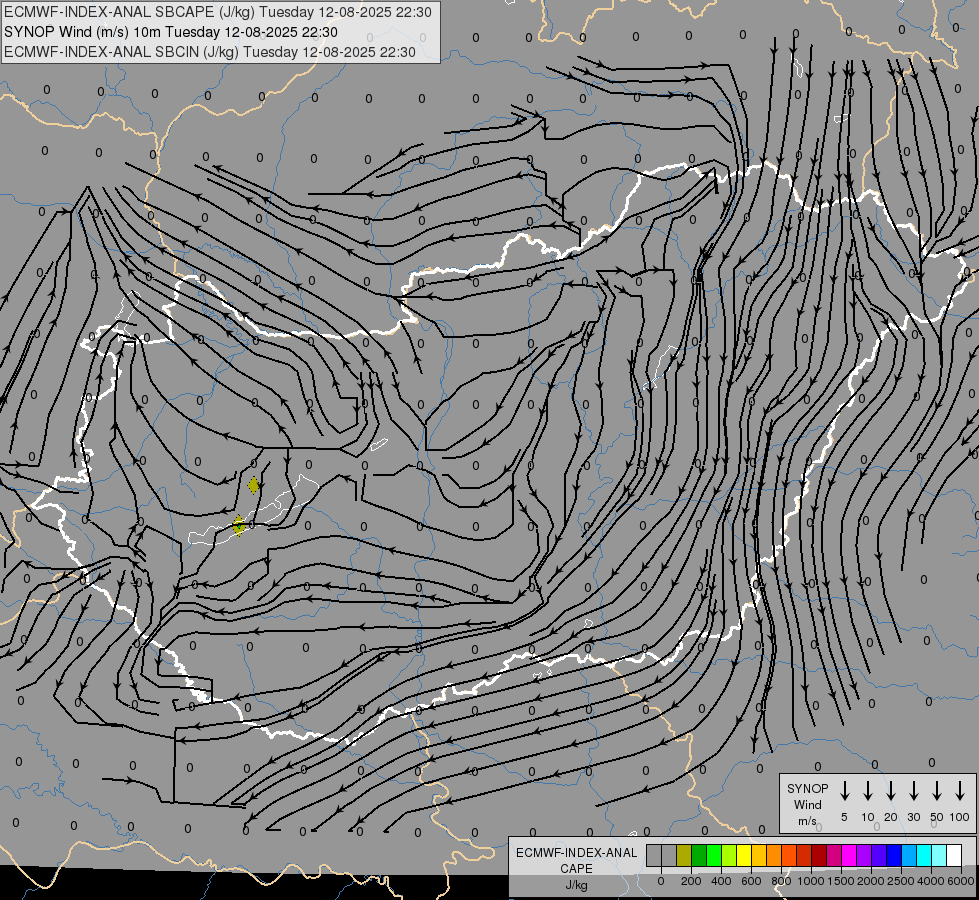Click the '6000' tick label on CAPE scale
979x900 pixels.
coord(961,881)
